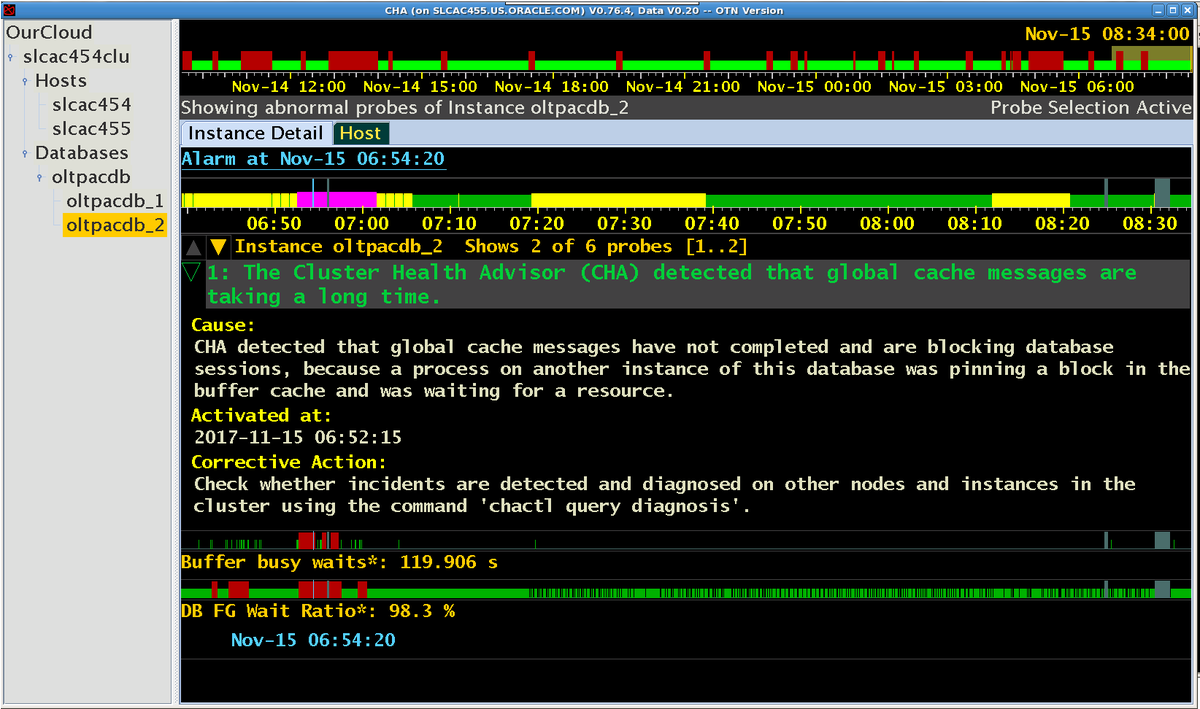Collapse probe 1 with the green triangle
This screenshot has width=1200, height=709.
tap(192, 273)
